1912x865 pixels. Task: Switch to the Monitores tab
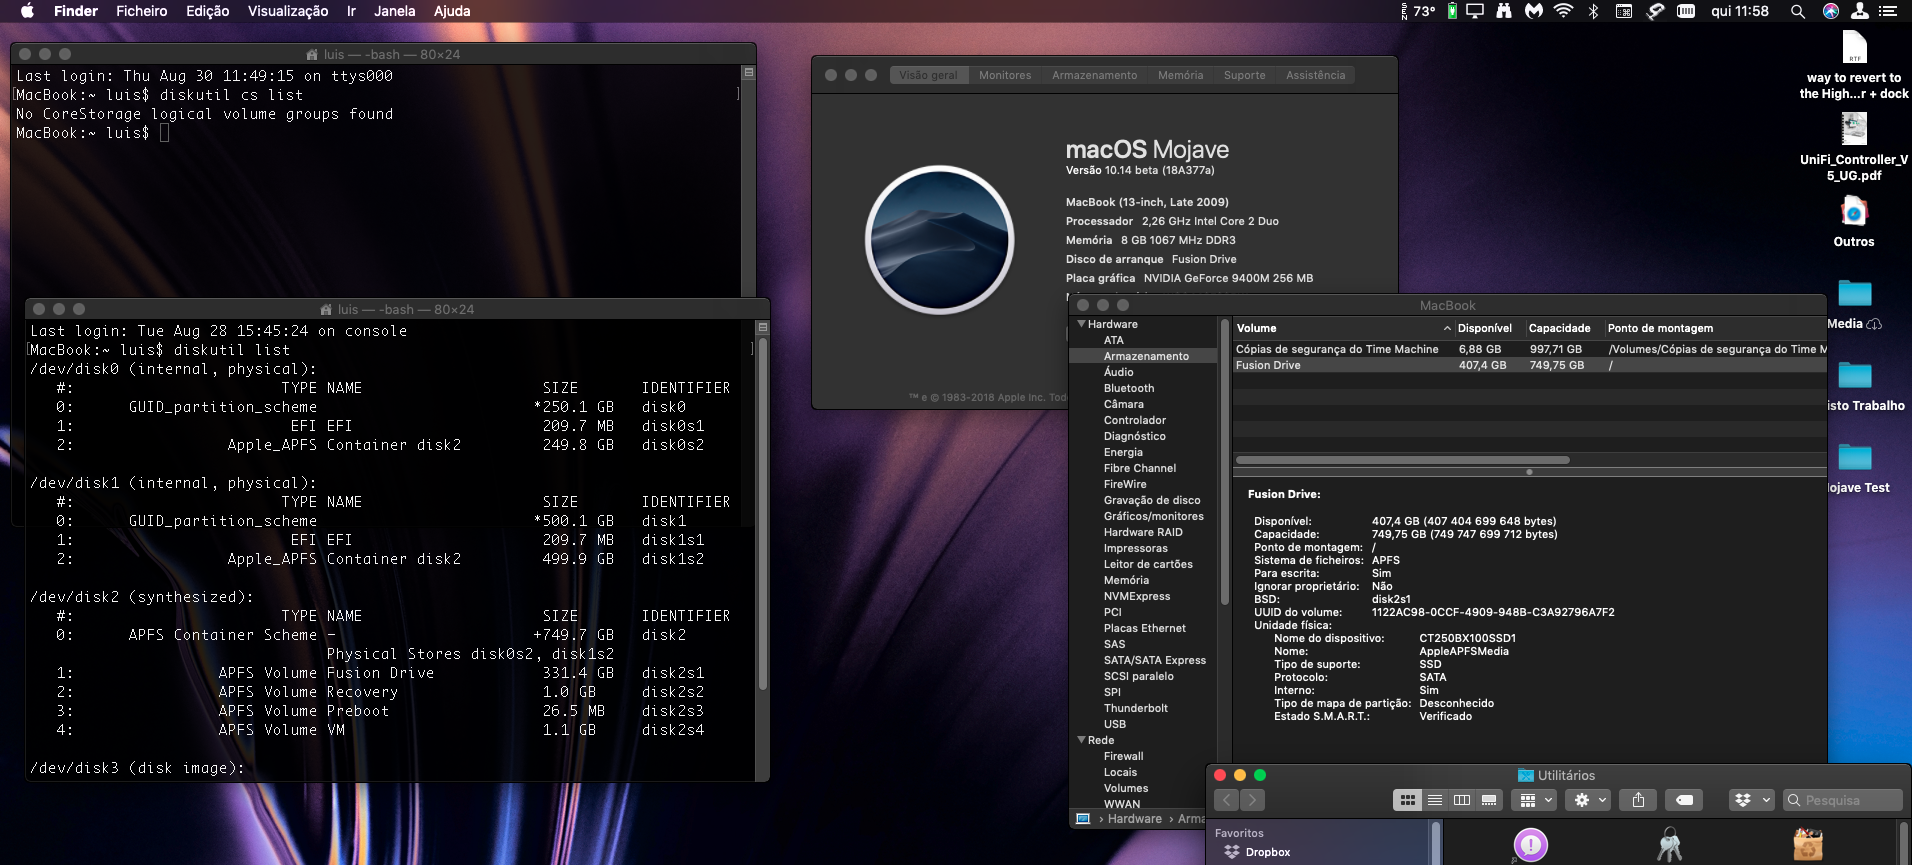(x=1005, y=75)
